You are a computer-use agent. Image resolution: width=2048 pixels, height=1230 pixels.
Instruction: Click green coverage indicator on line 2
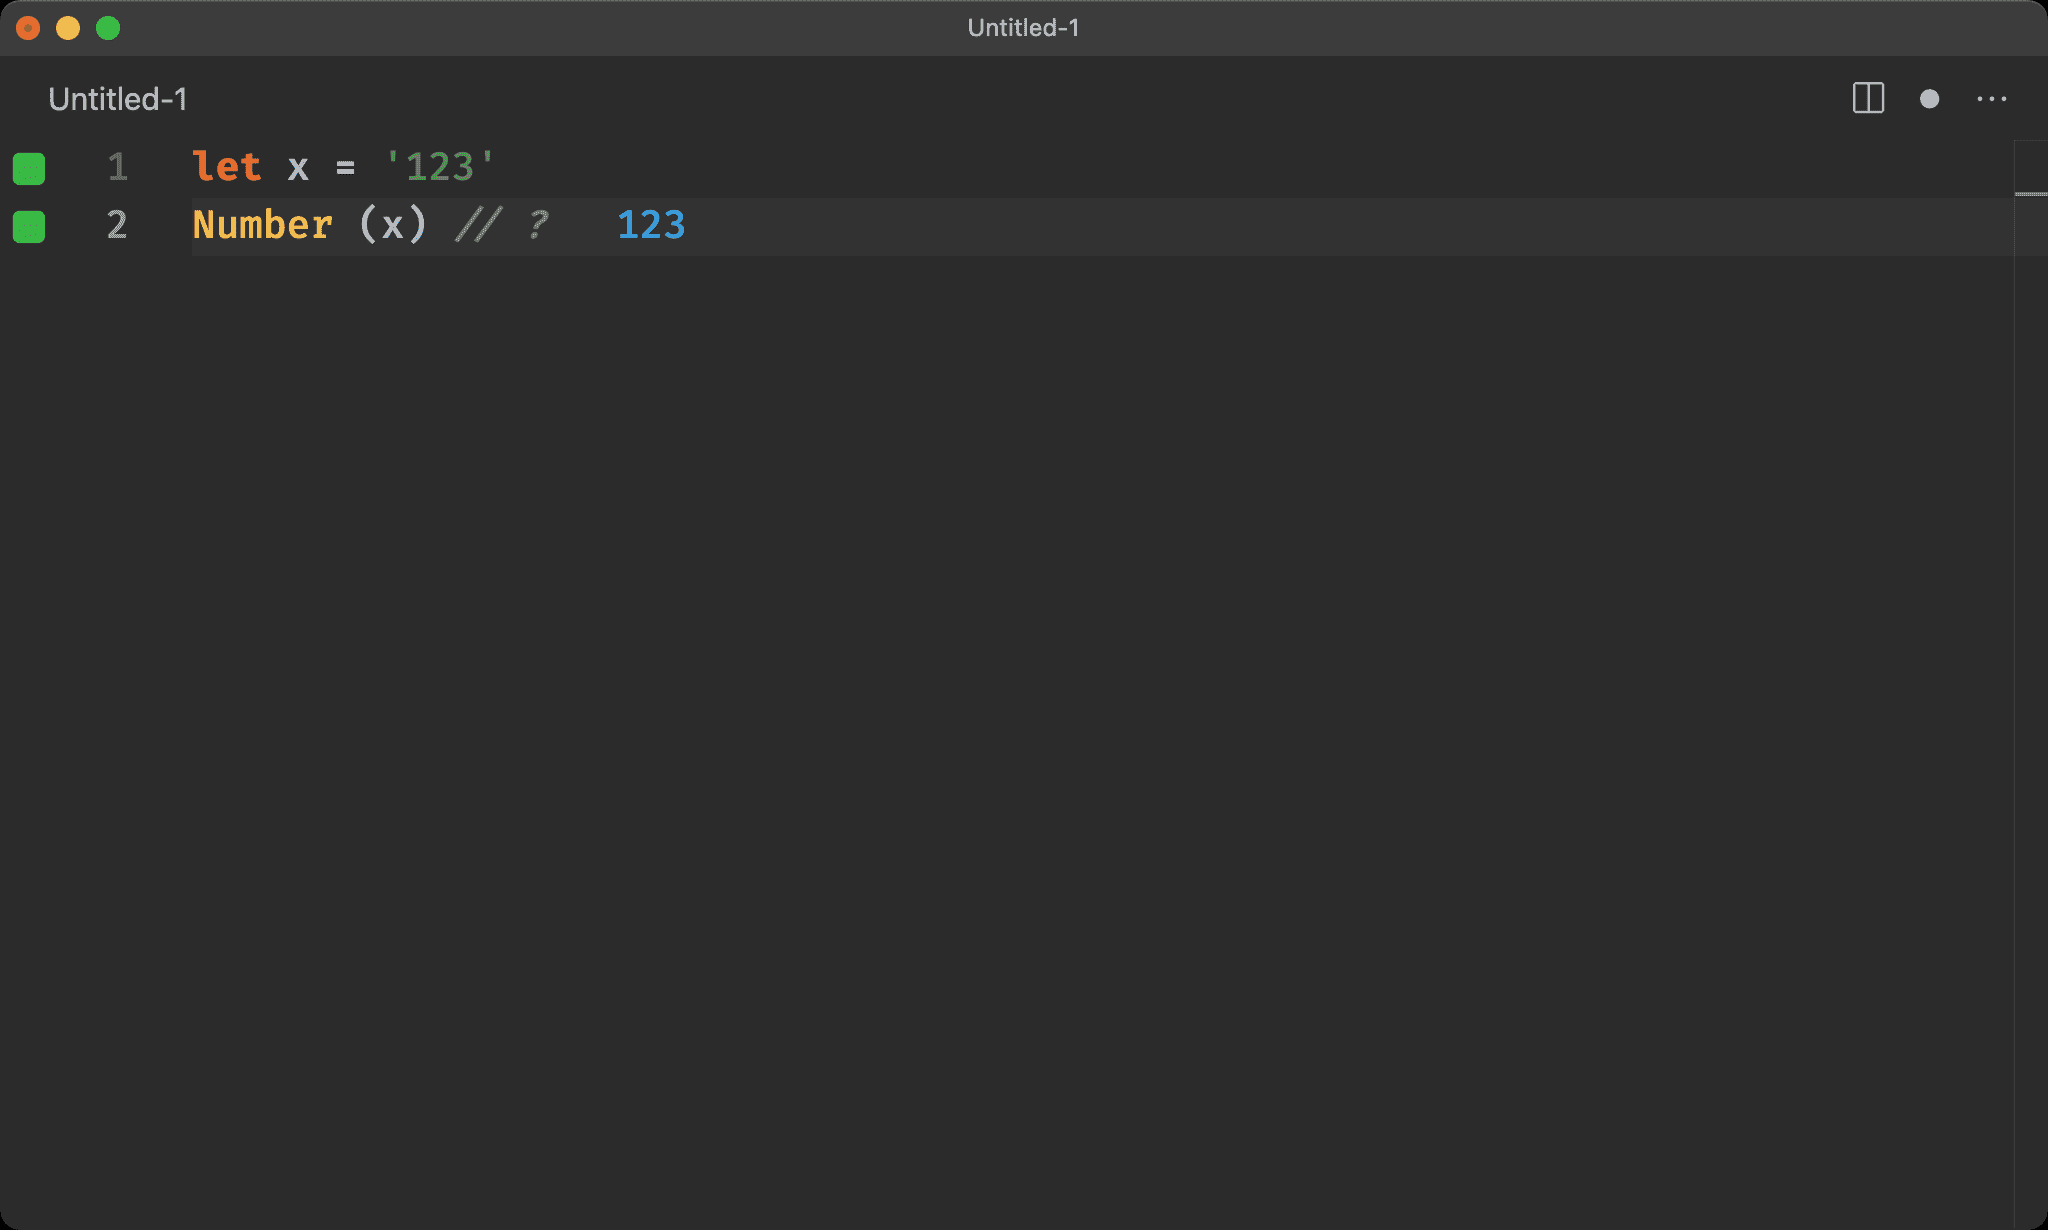pos(29,226)
